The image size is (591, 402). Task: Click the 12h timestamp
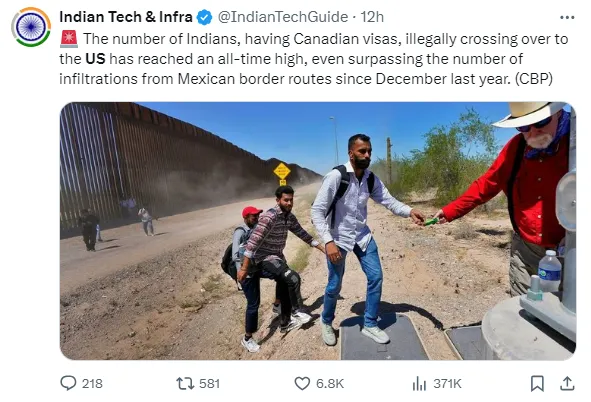[x=372, y=17]
